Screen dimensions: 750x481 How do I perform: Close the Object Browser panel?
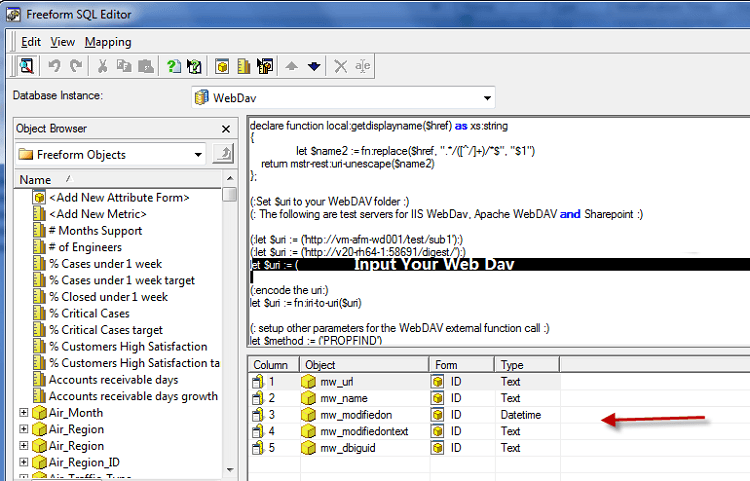coord(228,129)
